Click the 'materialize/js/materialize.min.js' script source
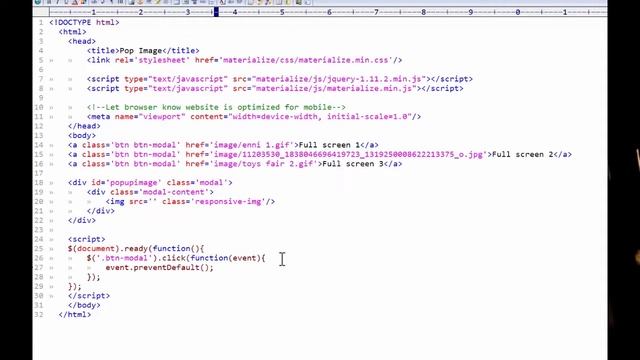This screenshot has height=360, width=640. coord(334,88)
